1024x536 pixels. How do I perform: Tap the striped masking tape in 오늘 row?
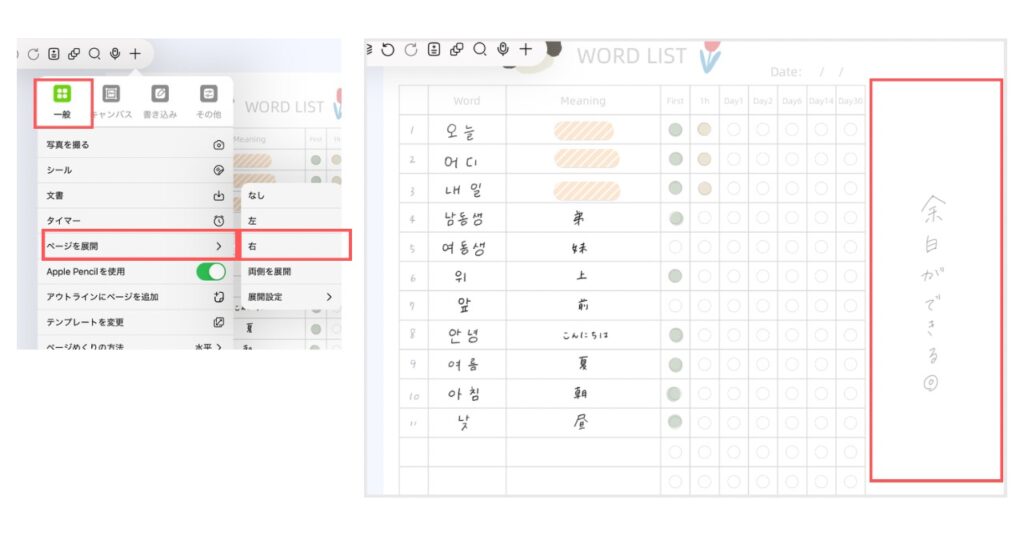point(584,131)
